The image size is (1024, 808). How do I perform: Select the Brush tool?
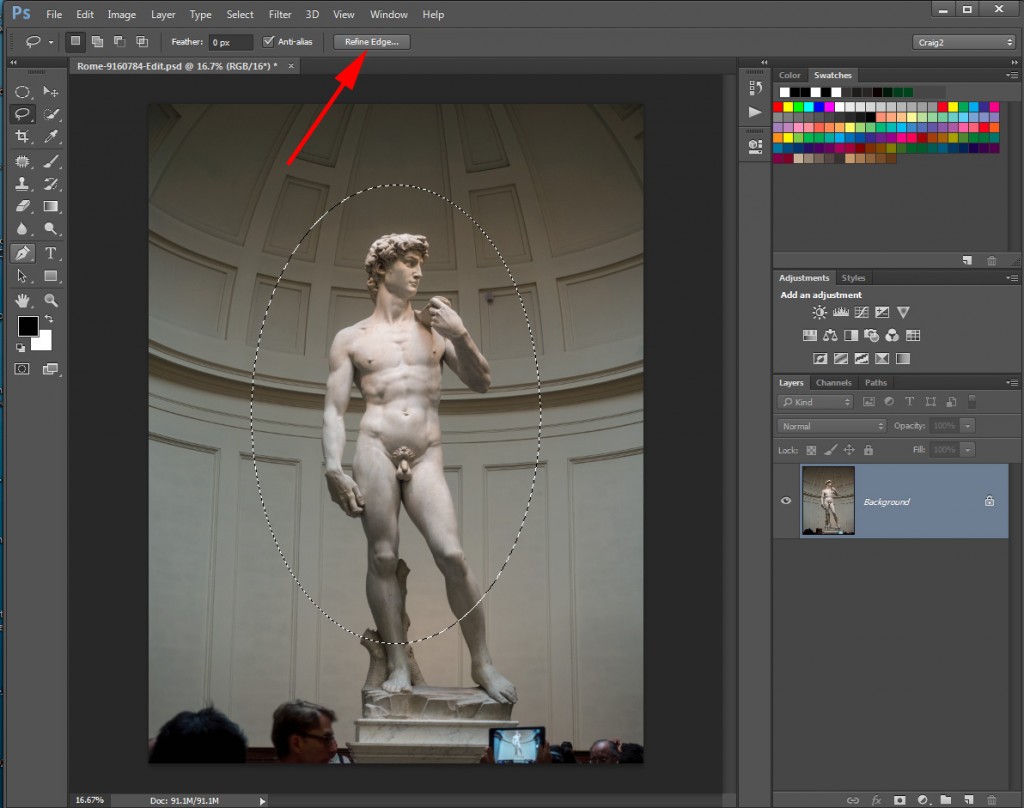point(51,161)
